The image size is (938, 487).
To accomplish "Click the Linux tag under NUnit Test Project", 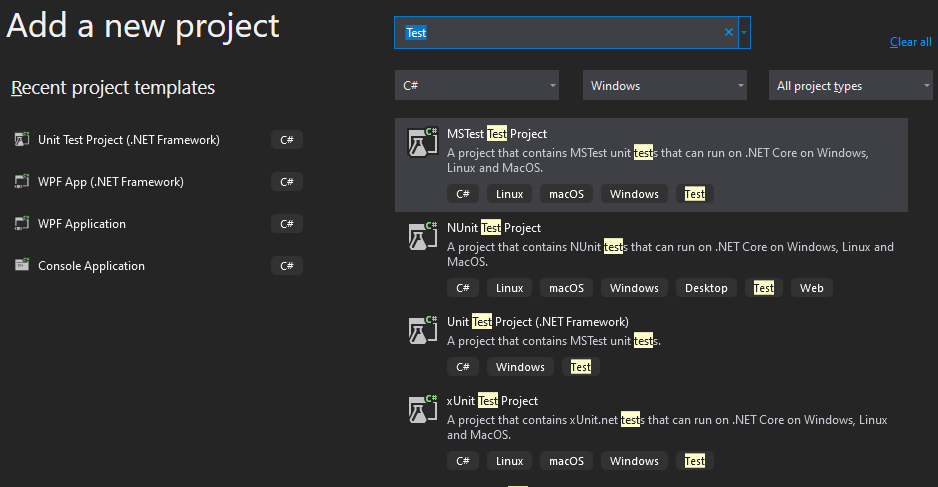I will (510, 288).
